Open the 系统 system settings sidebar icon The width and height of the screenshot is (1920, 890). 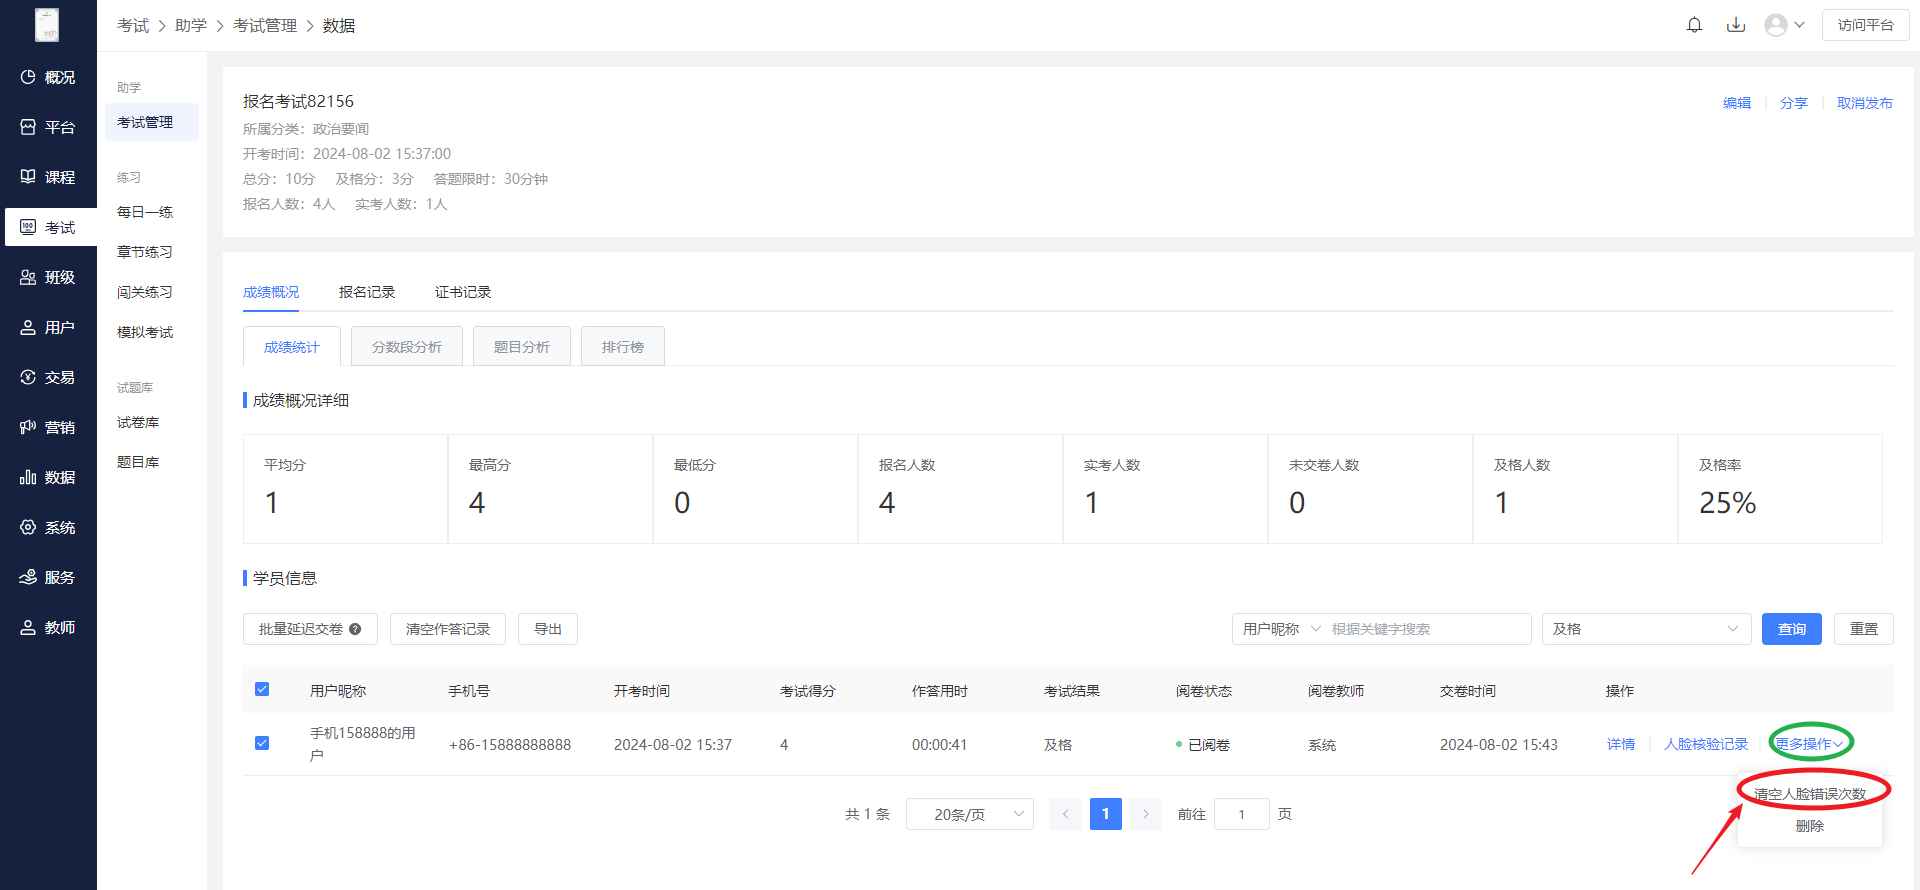[x=28, y=527]
